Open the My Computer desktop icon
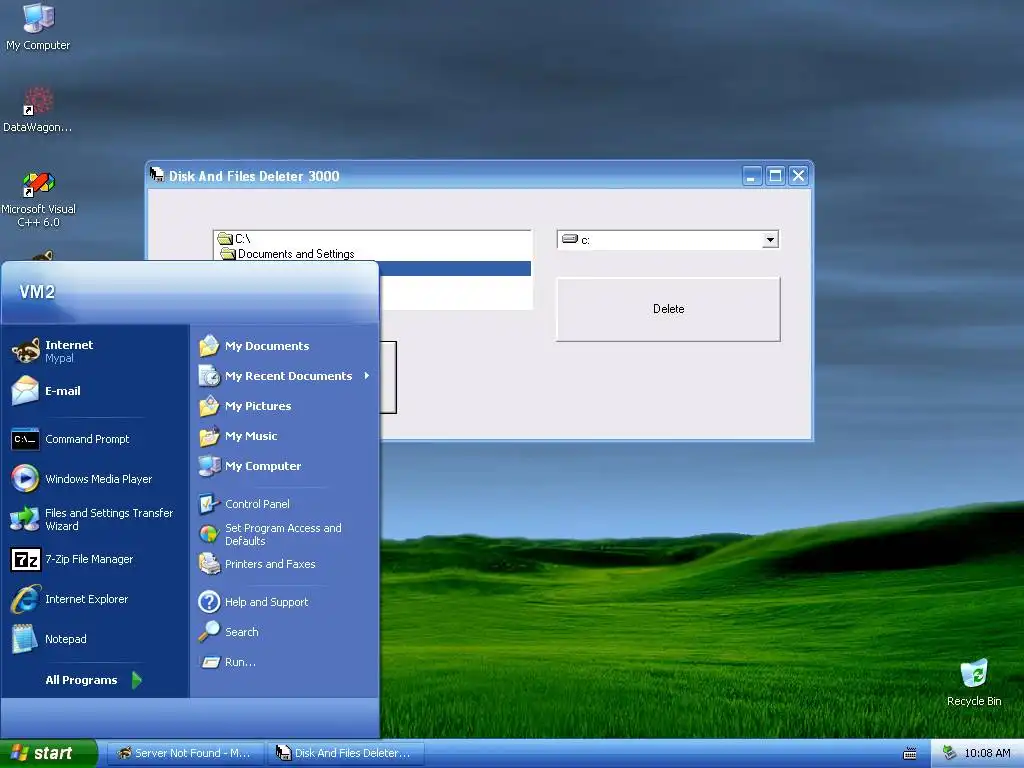Screen dimensions: 1024x768 click(x=38, y=26)
